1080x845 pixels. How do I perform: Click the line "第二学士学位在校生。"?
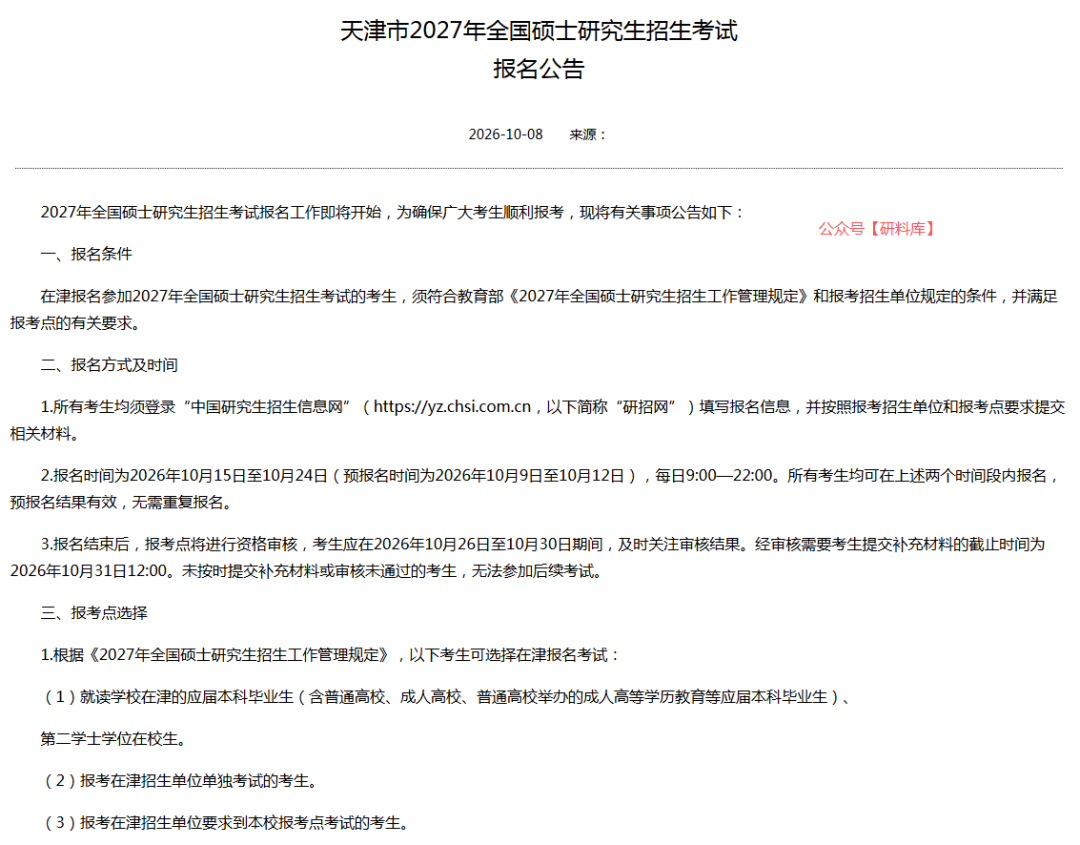113,739
